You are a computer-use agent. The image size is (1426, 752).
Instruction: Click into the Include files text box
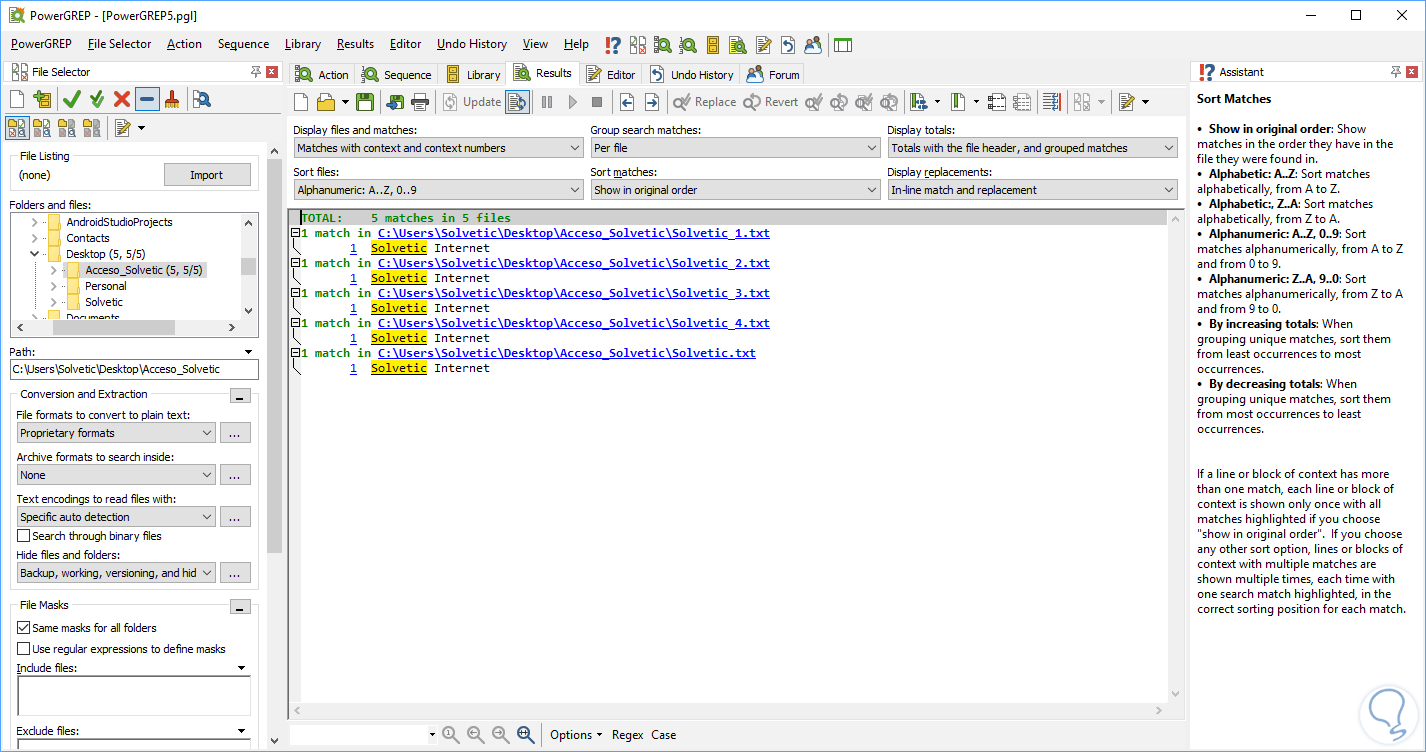134,696
